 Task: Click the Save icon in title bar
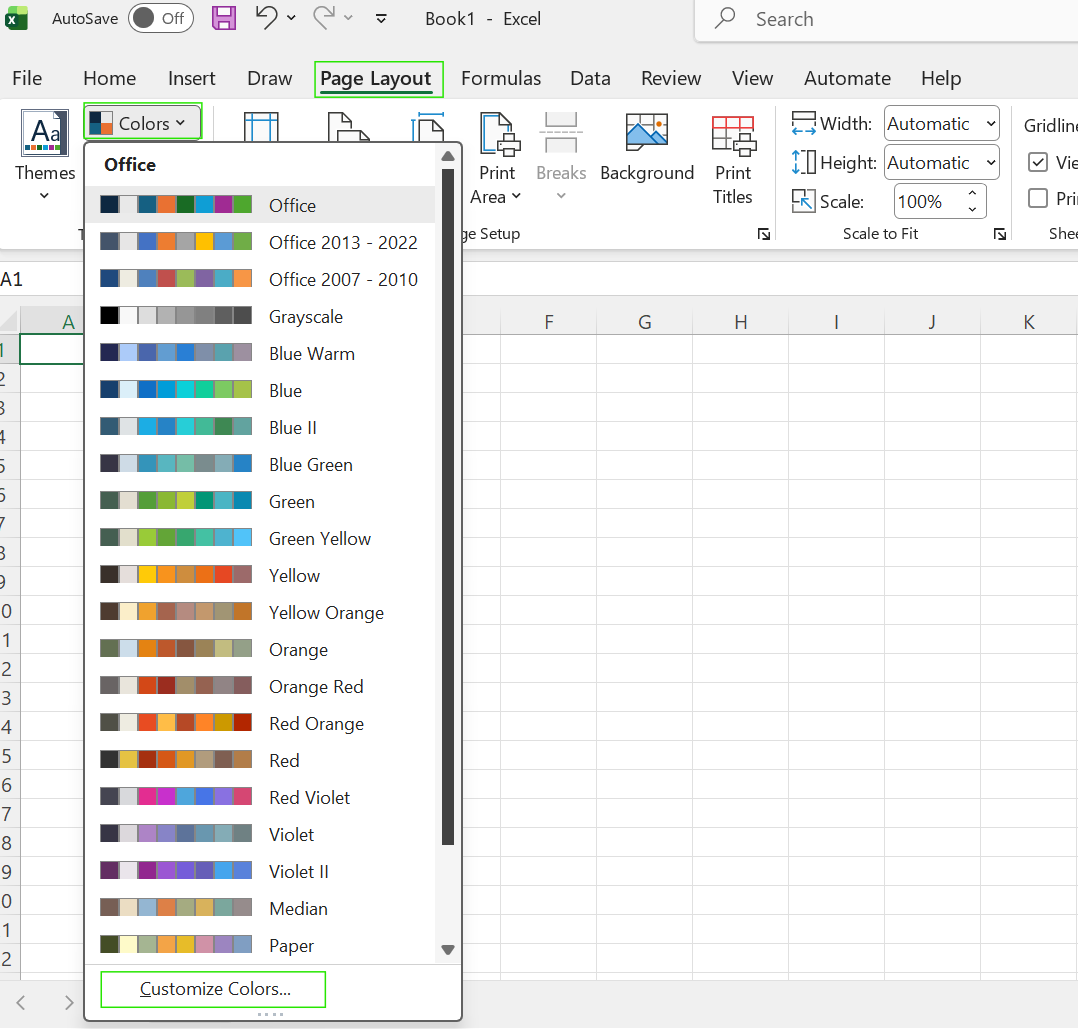(223, 19)
